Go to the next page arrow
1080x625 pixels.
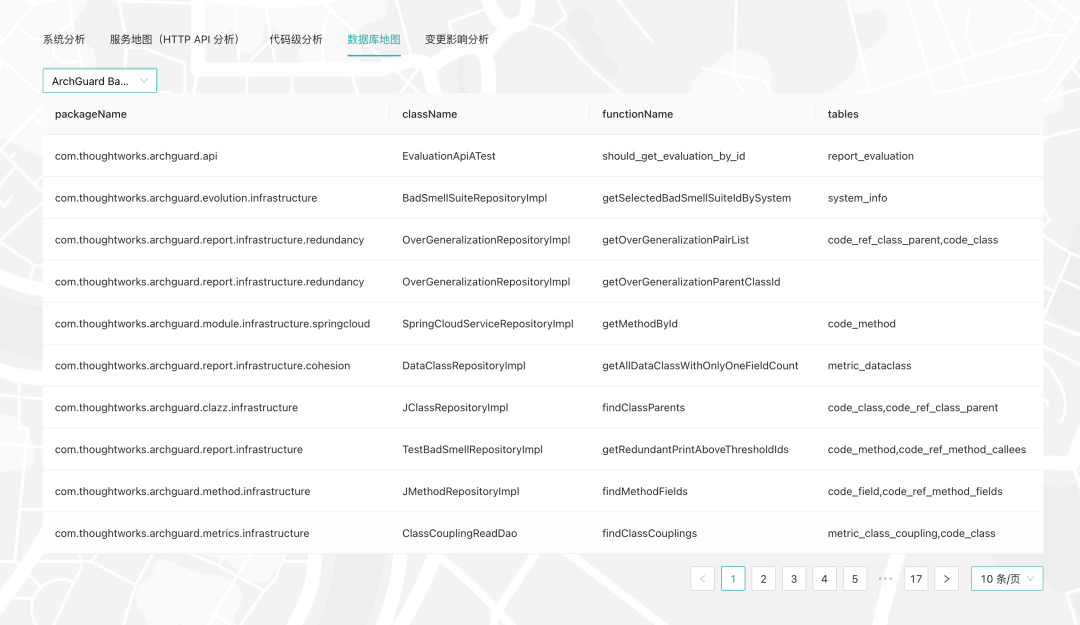946,579
